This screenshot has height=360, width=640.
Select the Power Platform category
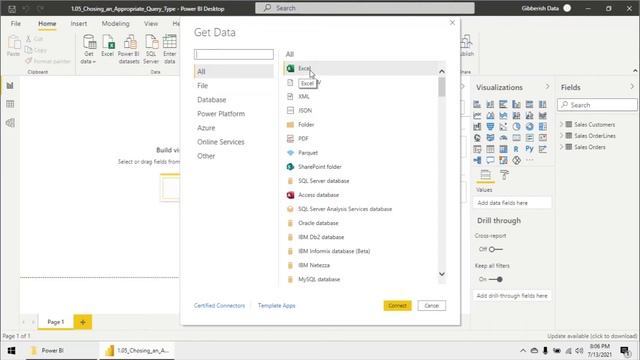click(x=221, y=113)
